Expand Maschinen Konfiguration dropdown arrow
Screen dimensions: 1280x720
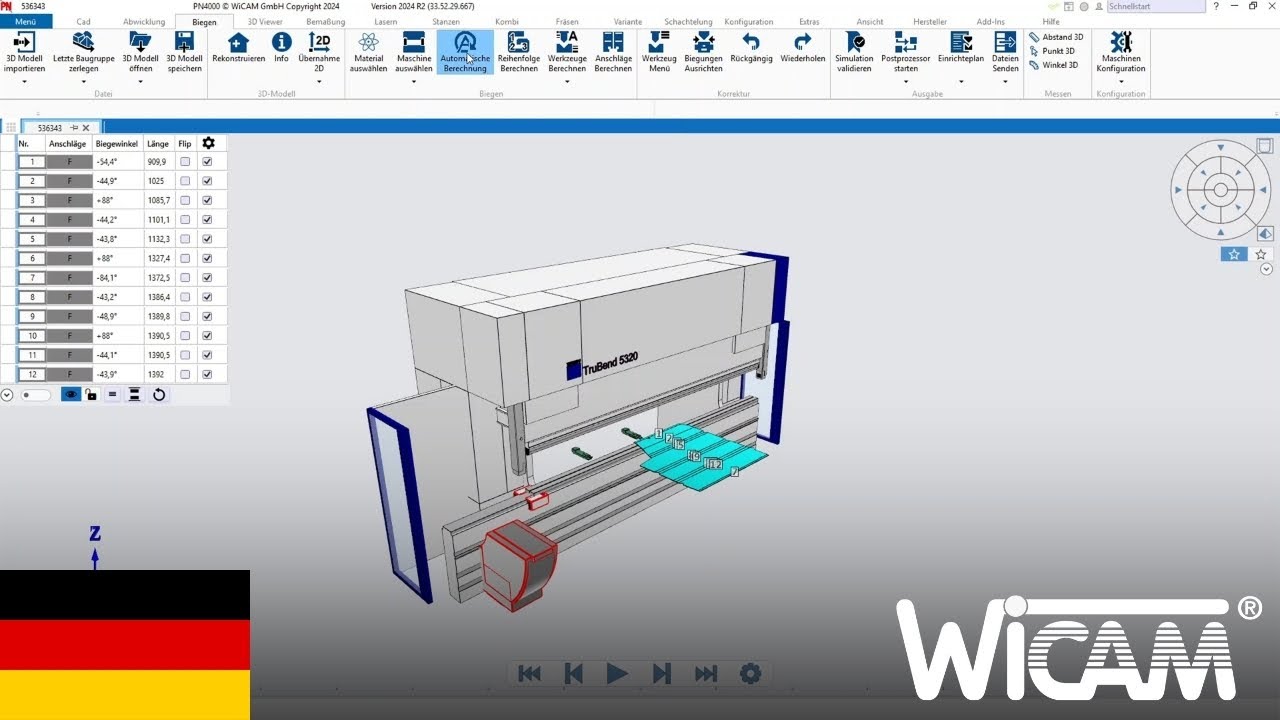(x=1121, y=82)
